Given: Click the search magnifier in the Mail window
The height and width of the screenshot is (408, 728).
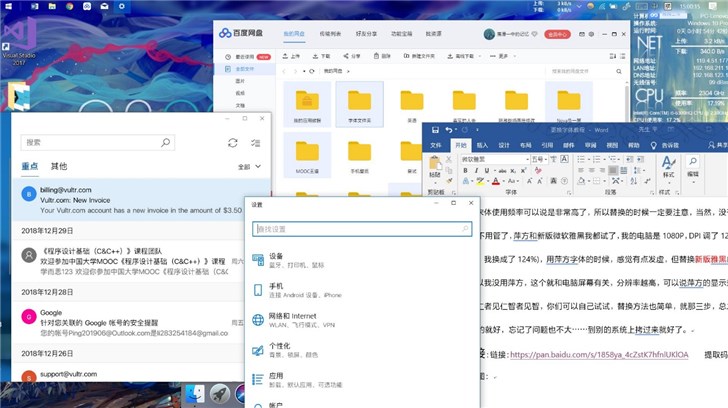Looking at the screenshot, I should [x=165, y=142].
